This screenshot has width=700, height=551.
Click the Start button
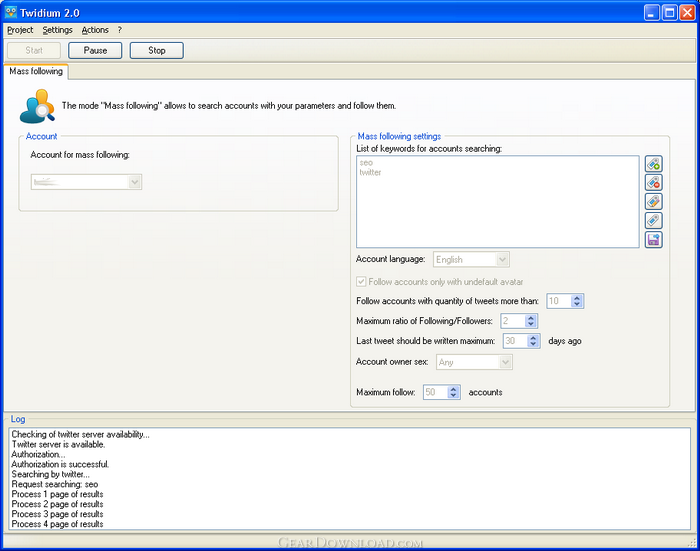[x=34, y=50]
